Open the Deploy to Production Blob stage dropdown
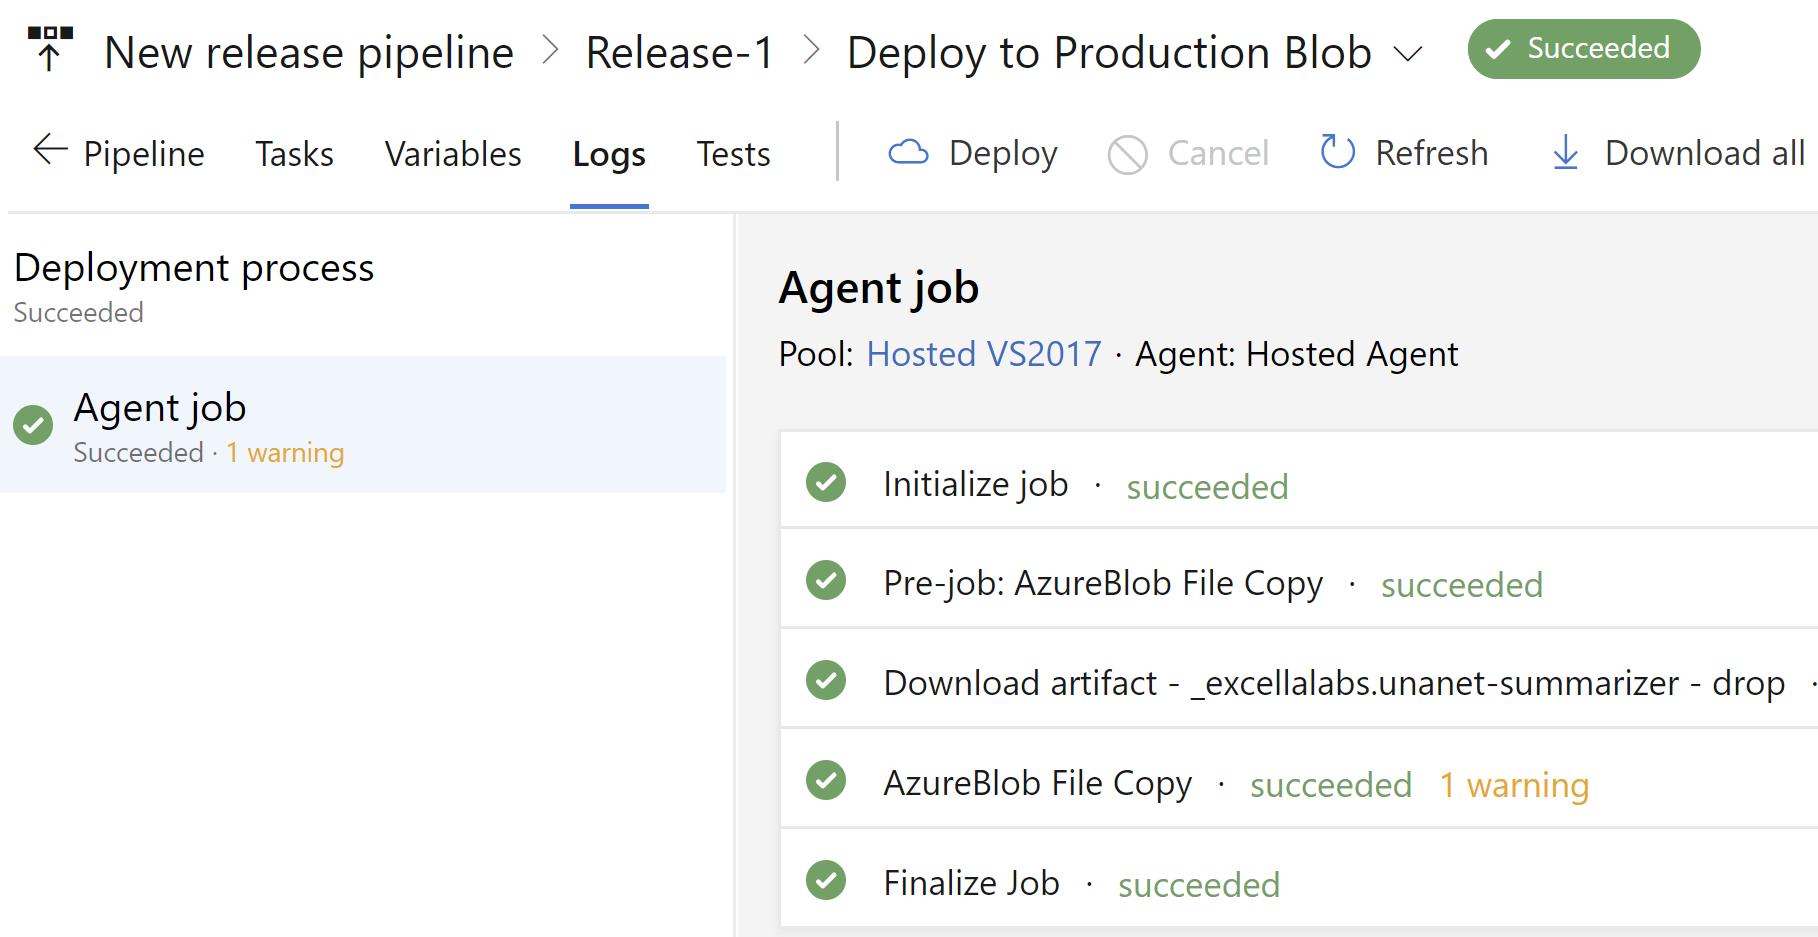Image resolution: width=1818 pixels, height=937 pixels. (1408, 53)
